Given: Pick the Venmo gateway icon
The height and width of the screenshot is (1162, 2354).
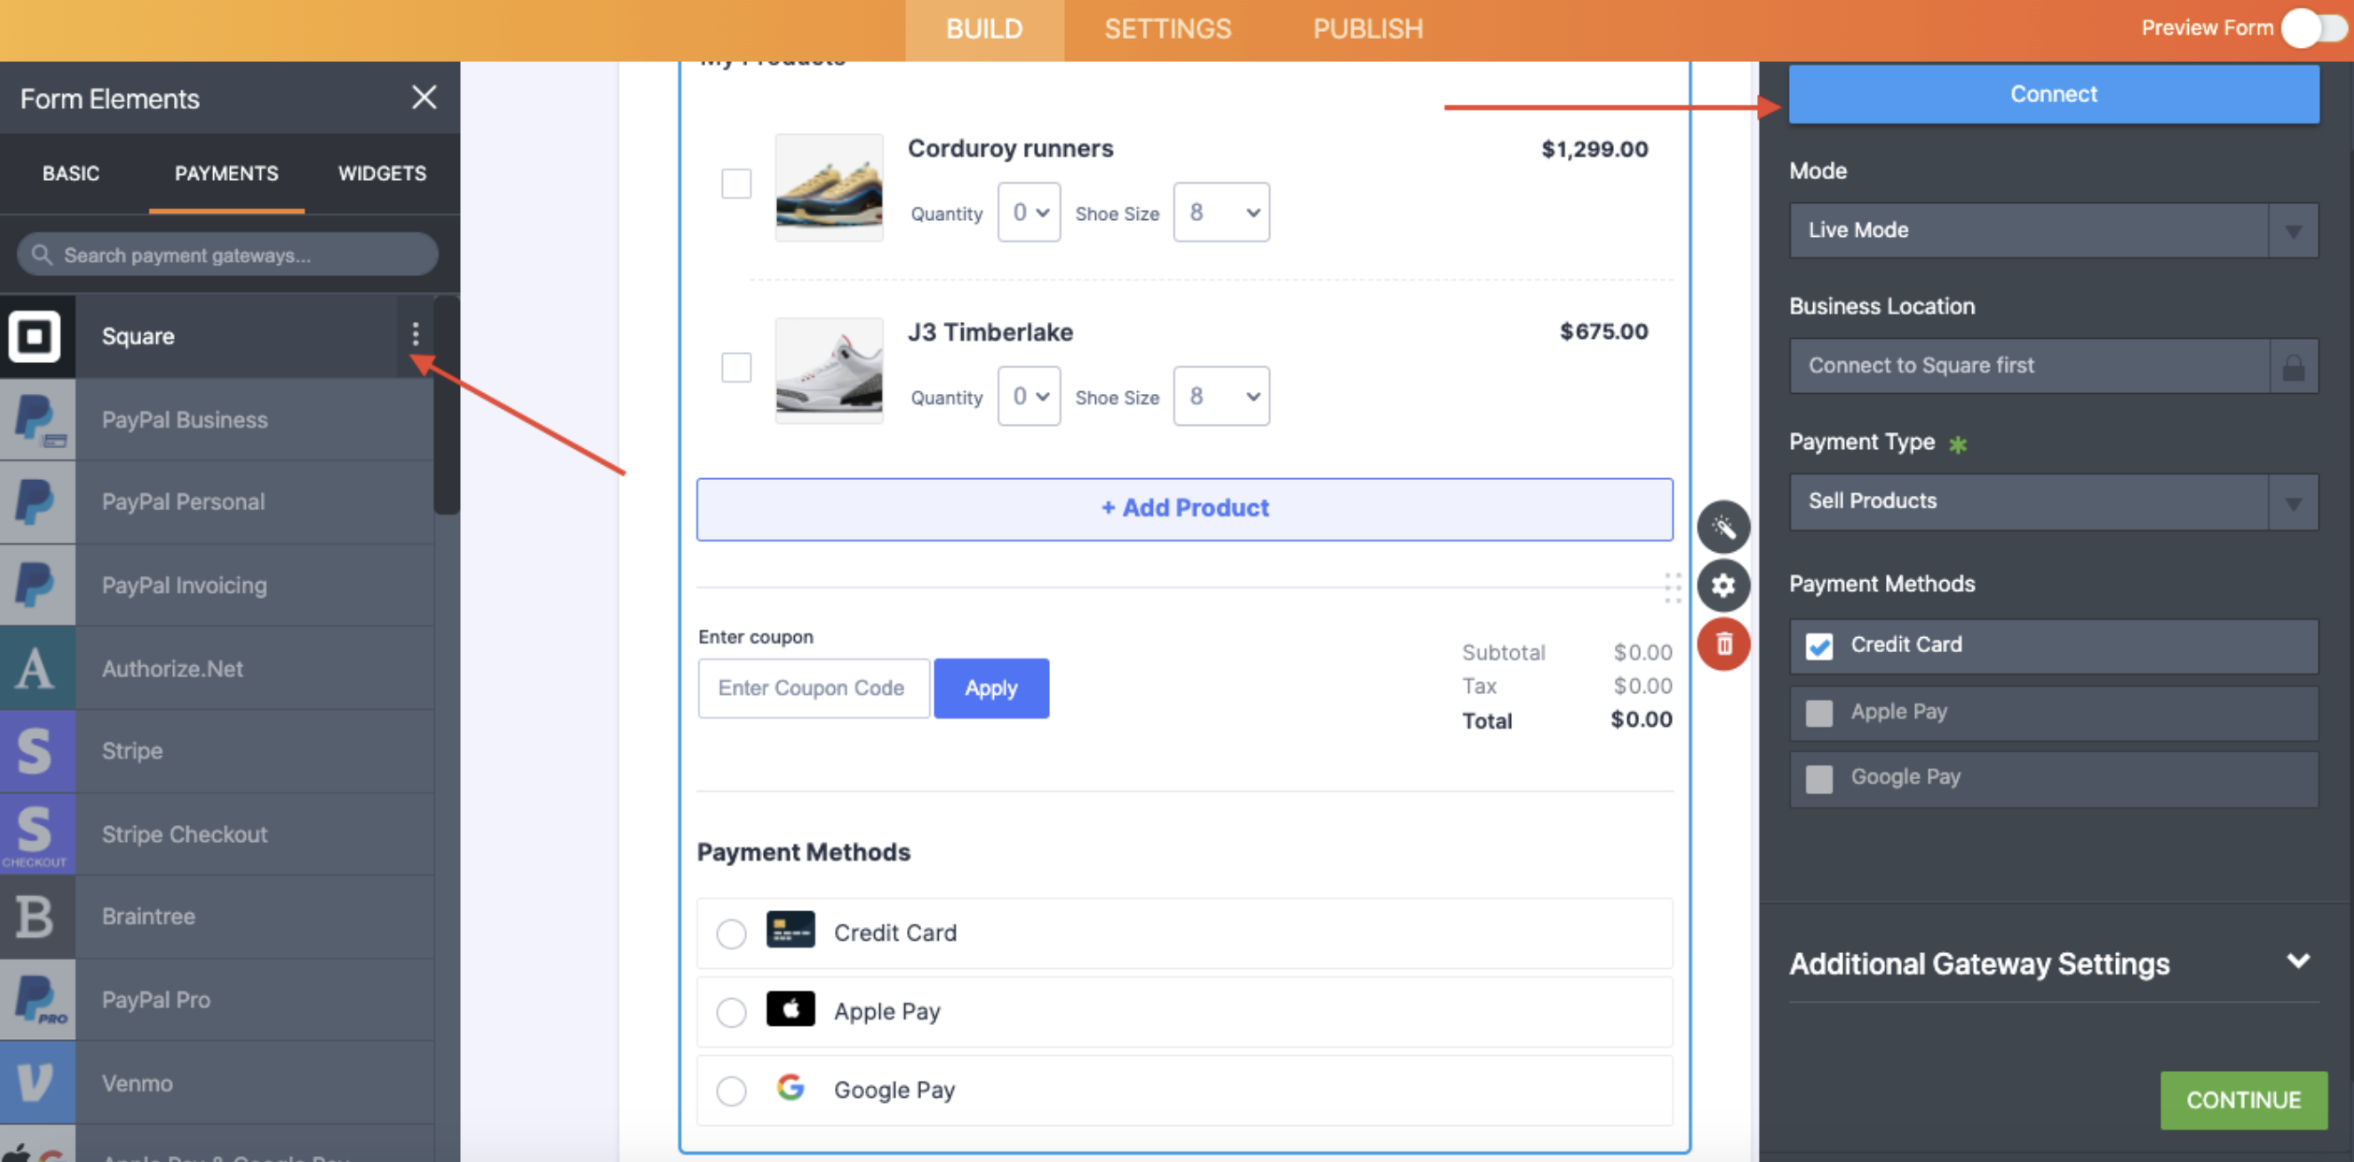Looking at the screenshot, I should [36, 1083].
